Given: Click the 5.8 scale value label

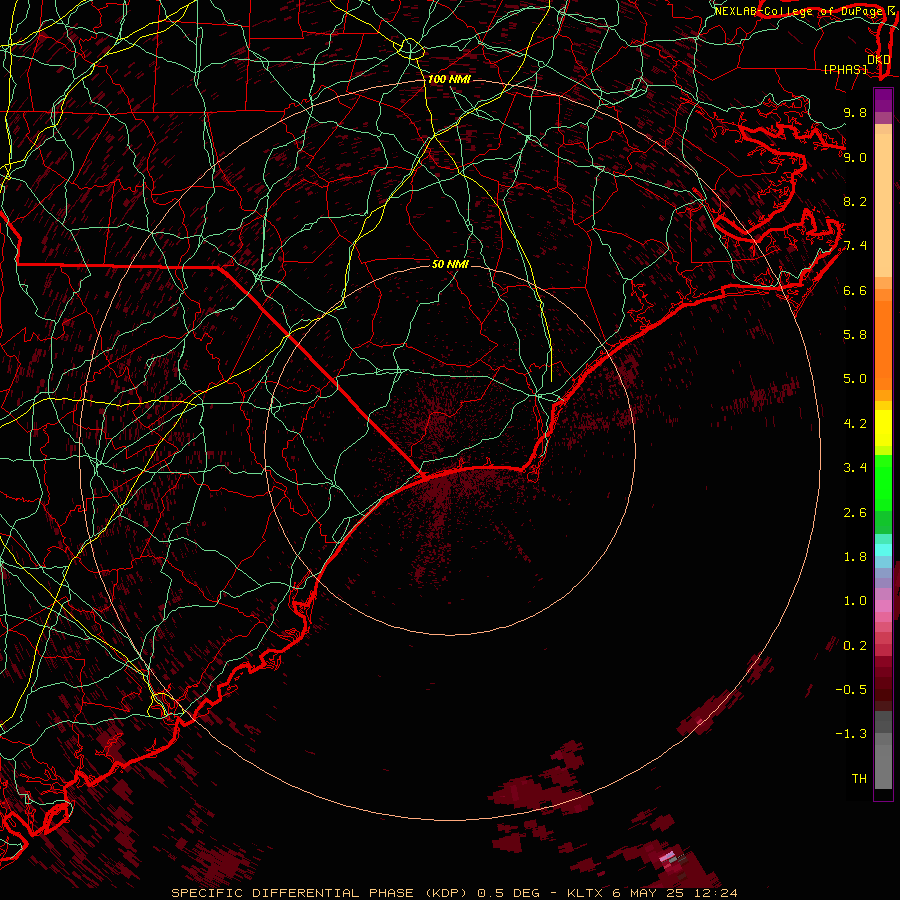Looking at the screenshot, I should click(855, 335).
